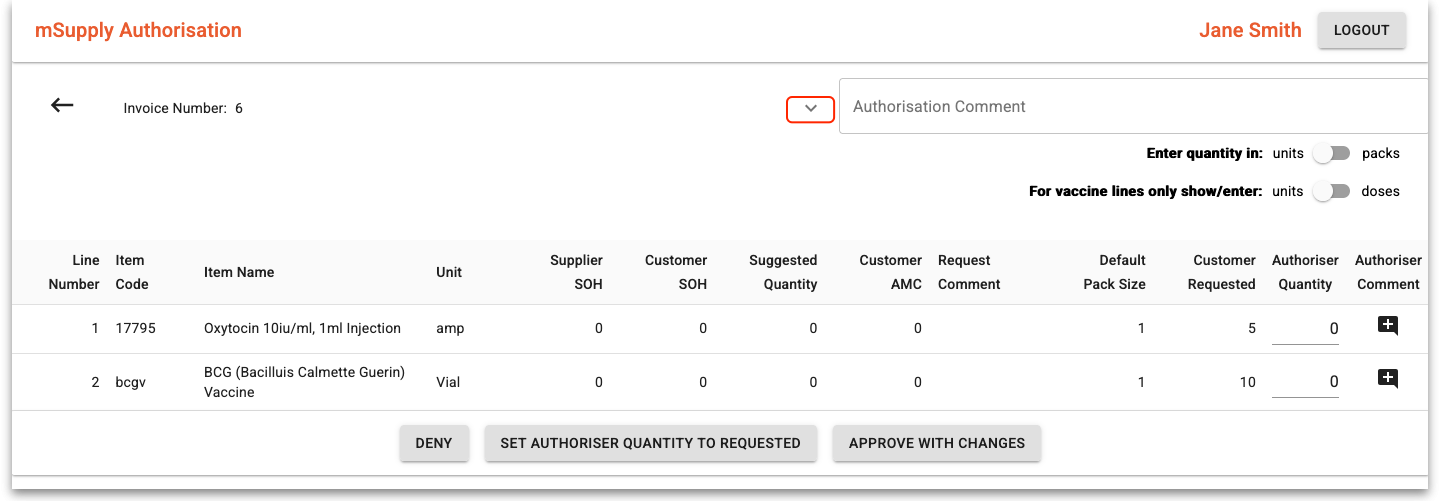Screen dimensions: 1440x501
Task: Log out using the Logout button
Action: tap(1361, 30)
